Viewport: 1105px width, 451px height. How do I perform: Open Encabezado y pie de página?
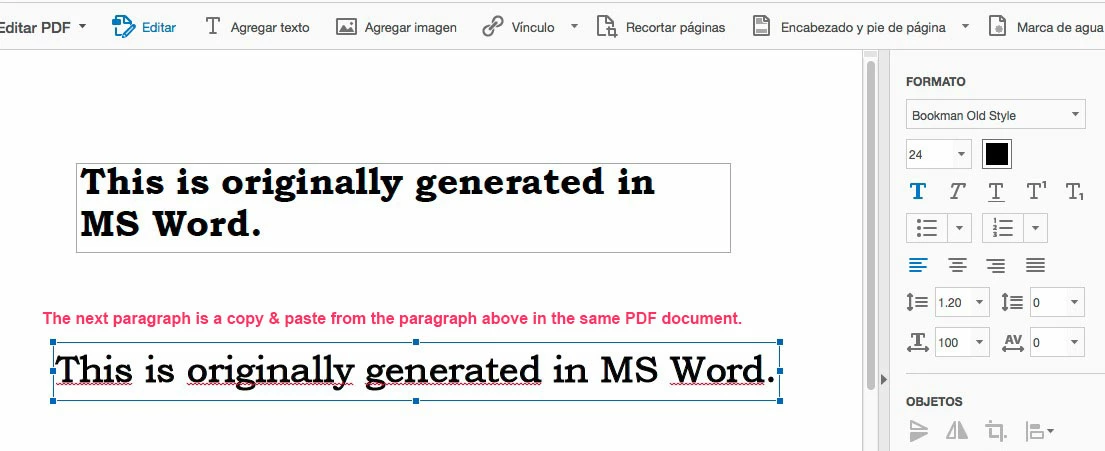point(850,27)
